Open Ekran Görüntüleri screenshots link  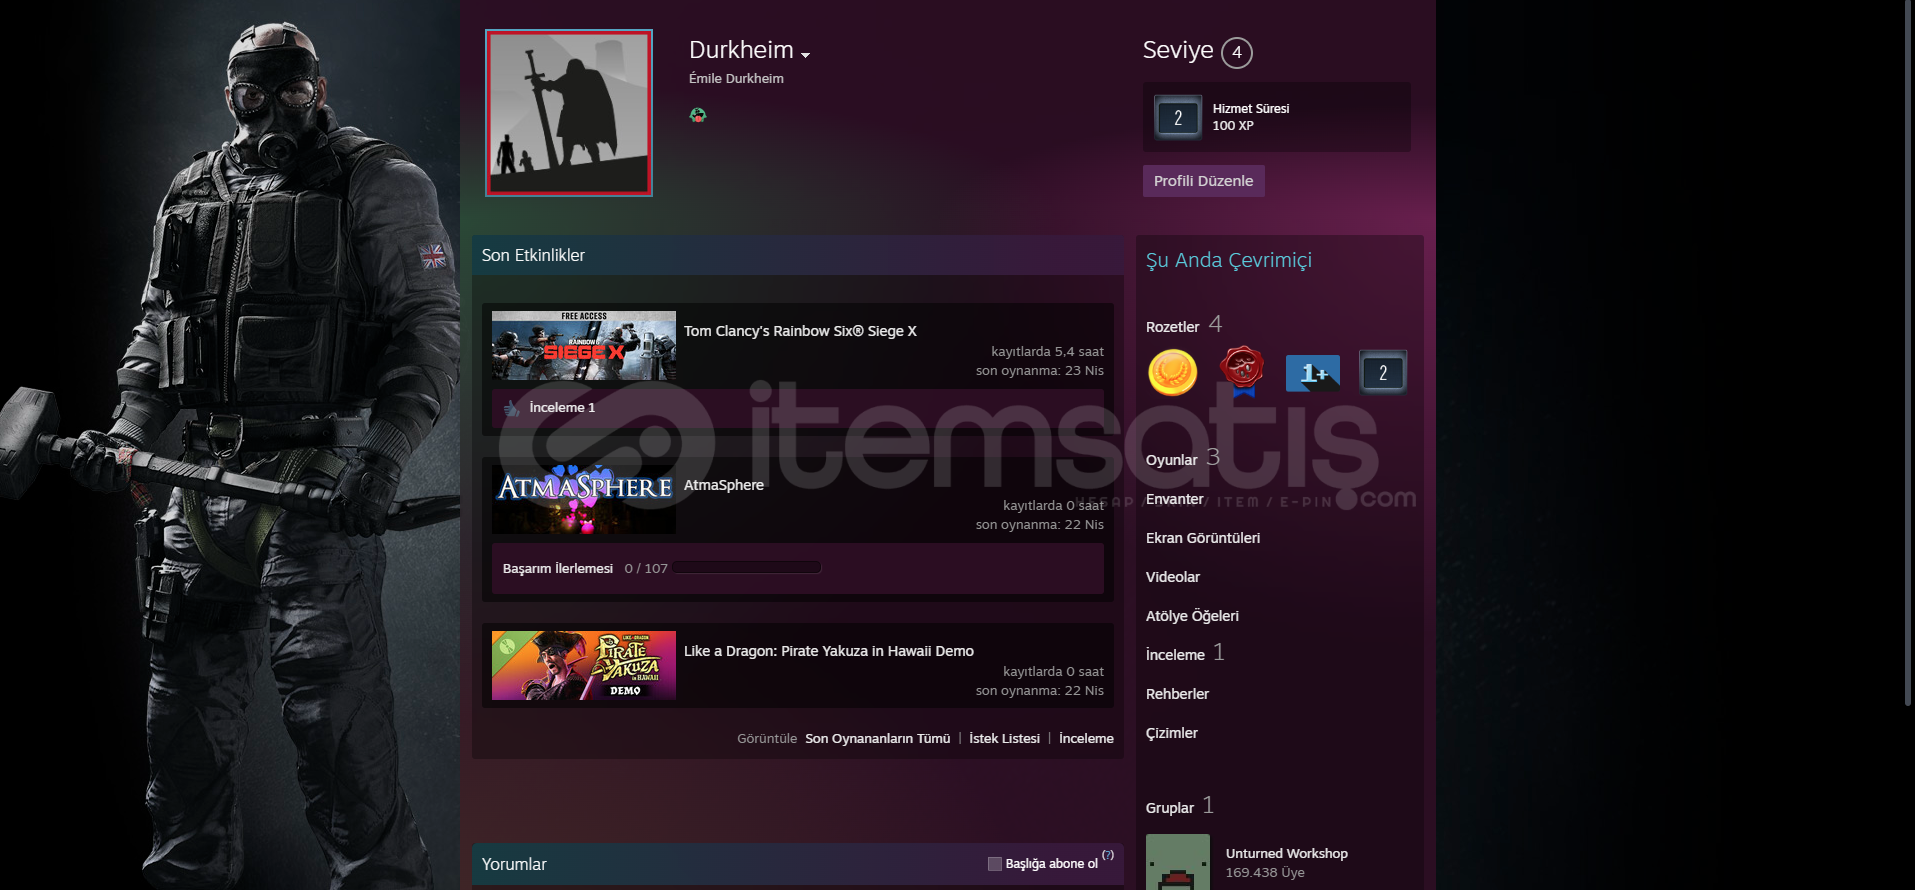tap(1203, 538)
